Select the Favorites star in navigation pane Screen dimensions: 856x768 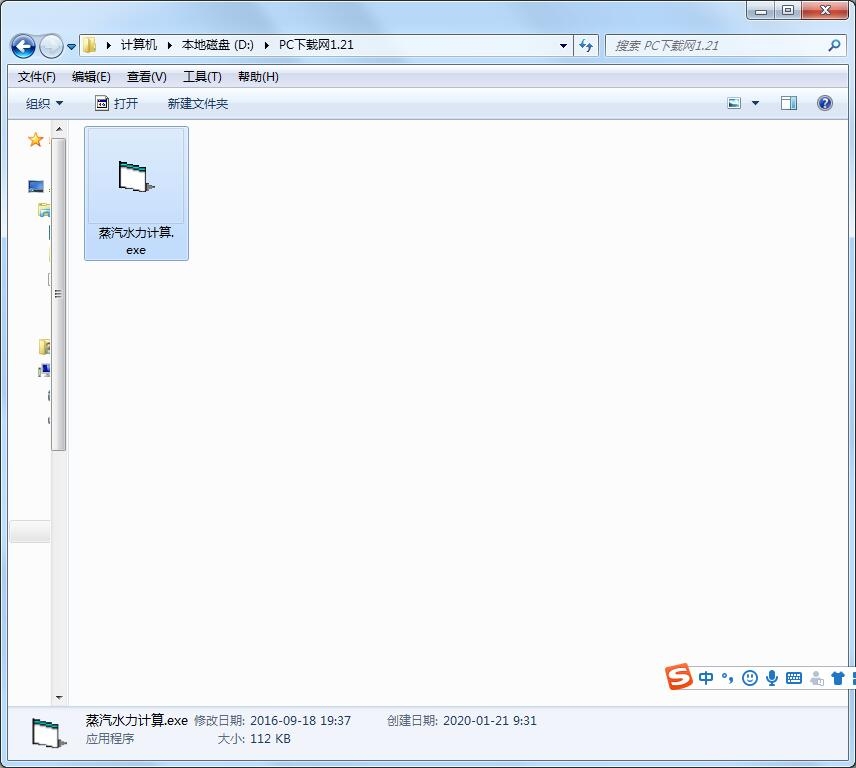[x=35, y=140]
